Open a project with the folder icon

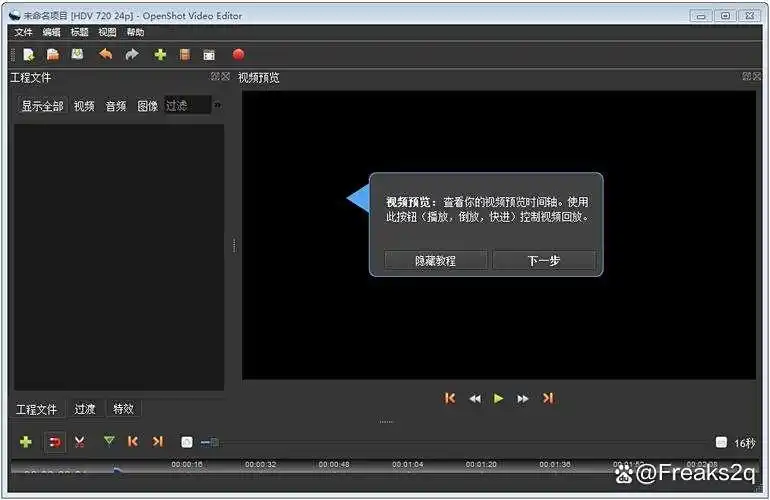click(53, 55)
